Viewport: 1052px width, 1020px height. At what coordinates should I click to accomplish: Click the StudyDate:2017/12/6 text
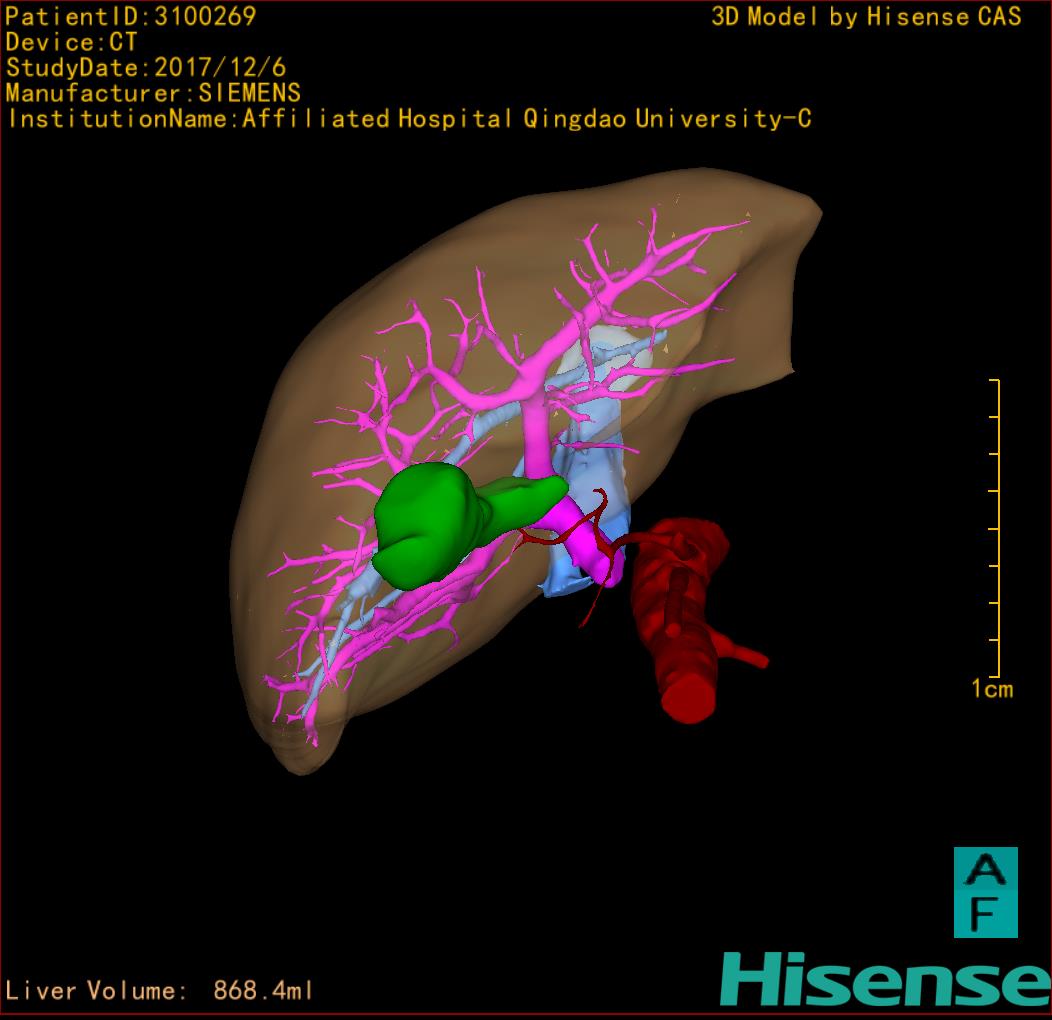[146, 68]
